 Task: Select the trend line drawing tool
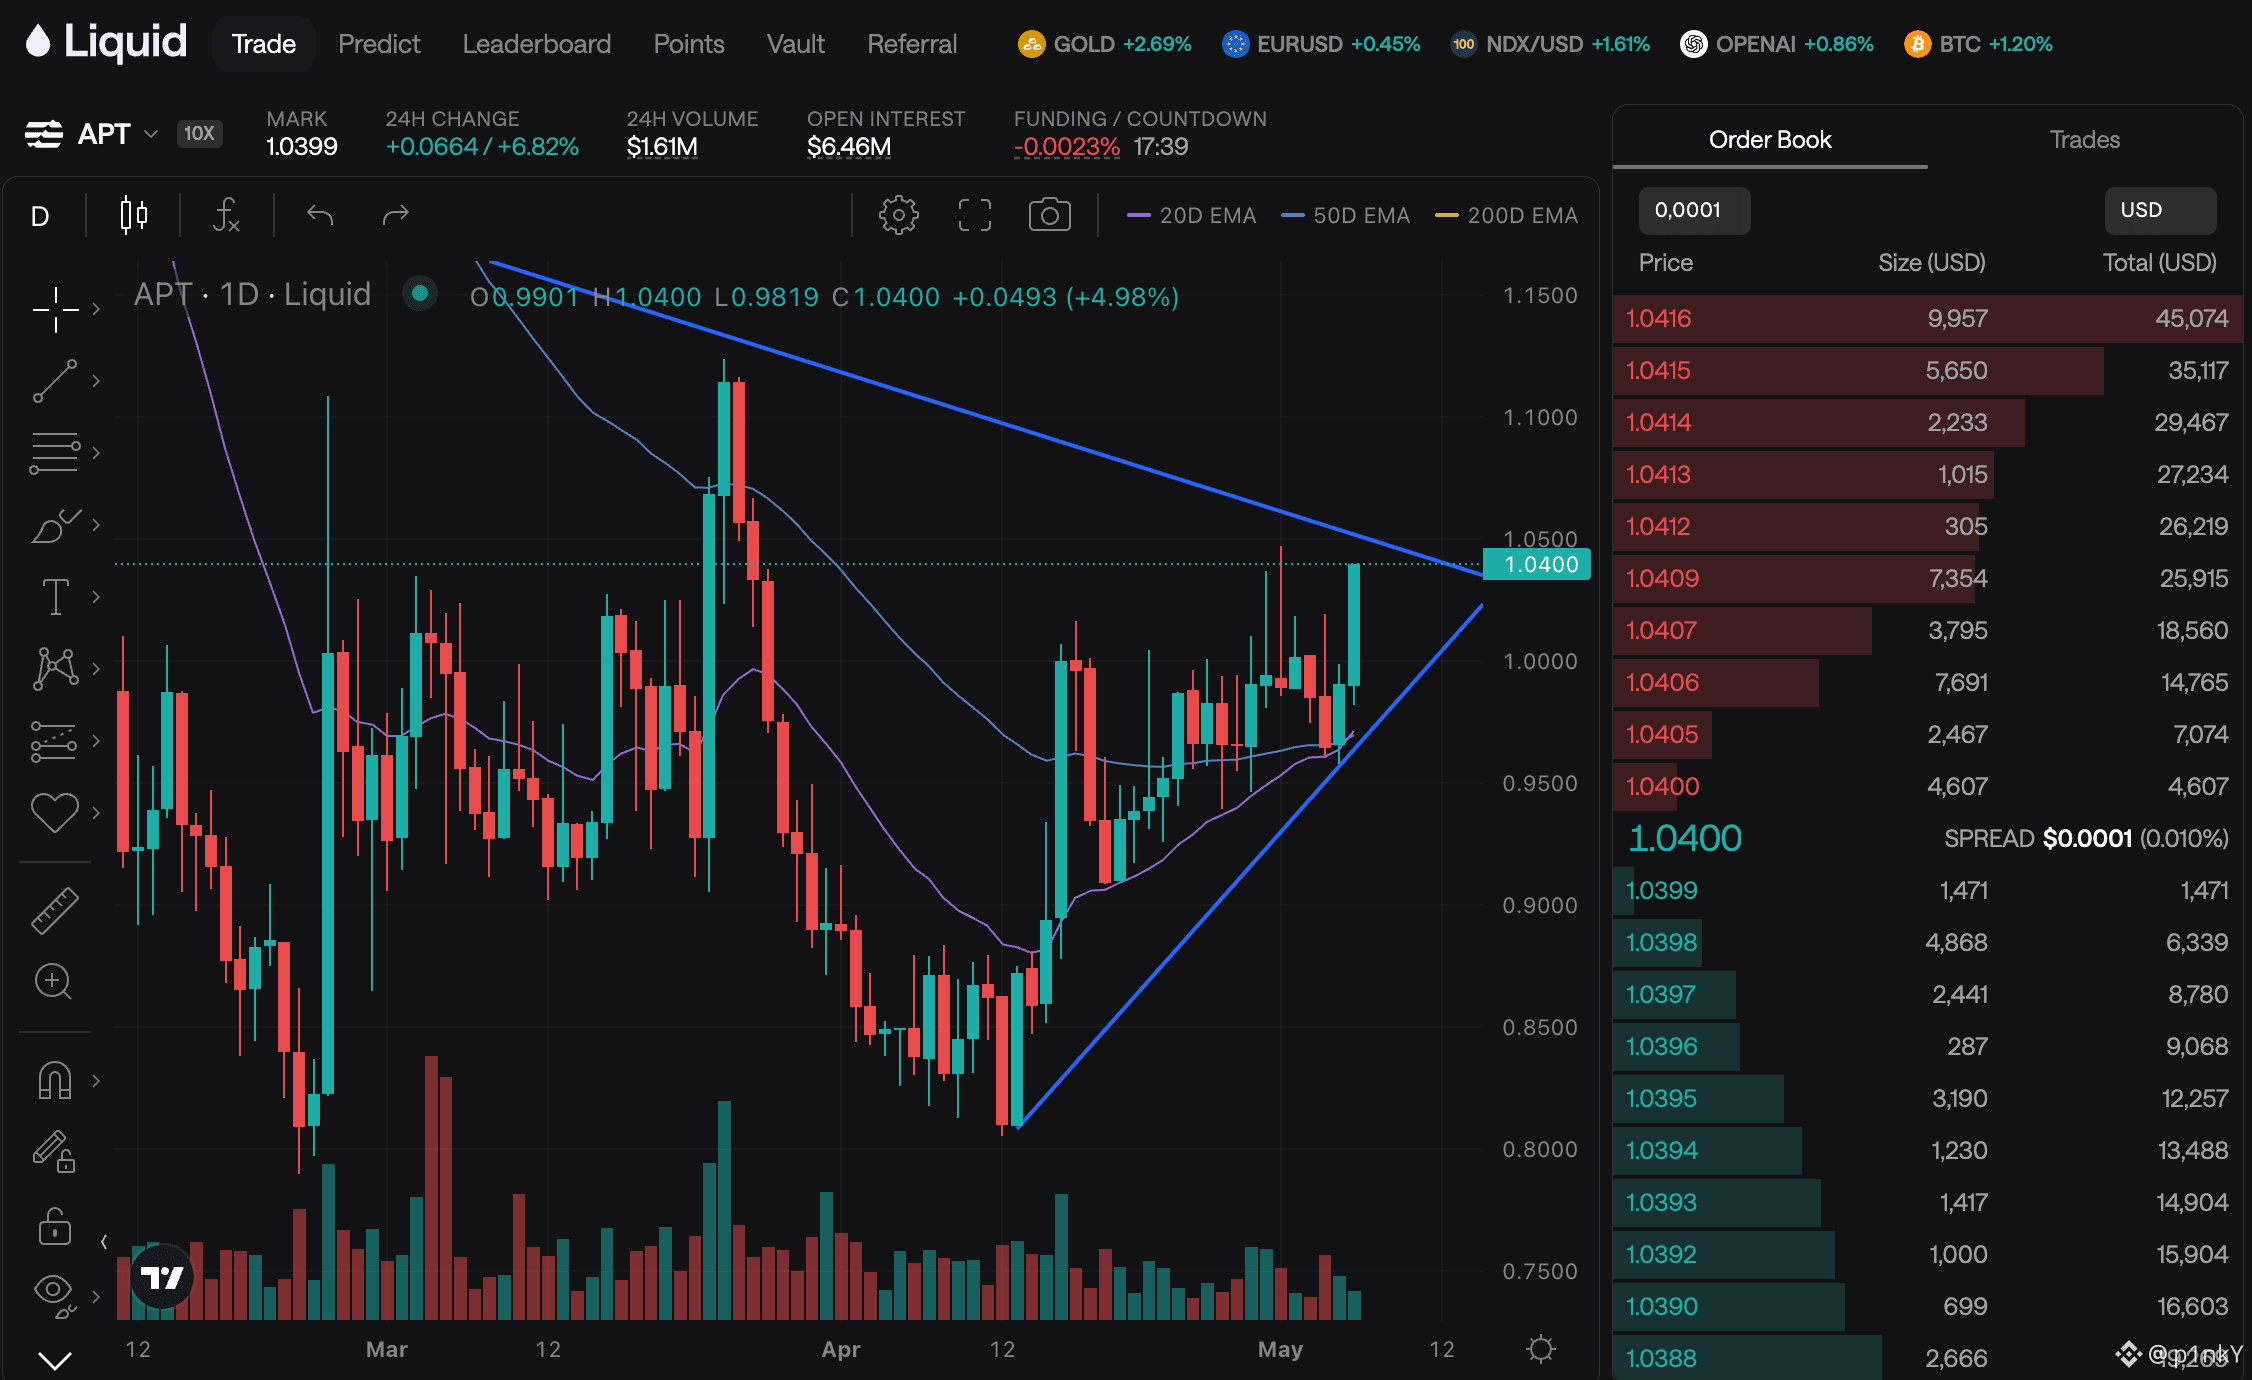[x=55, y=381]
